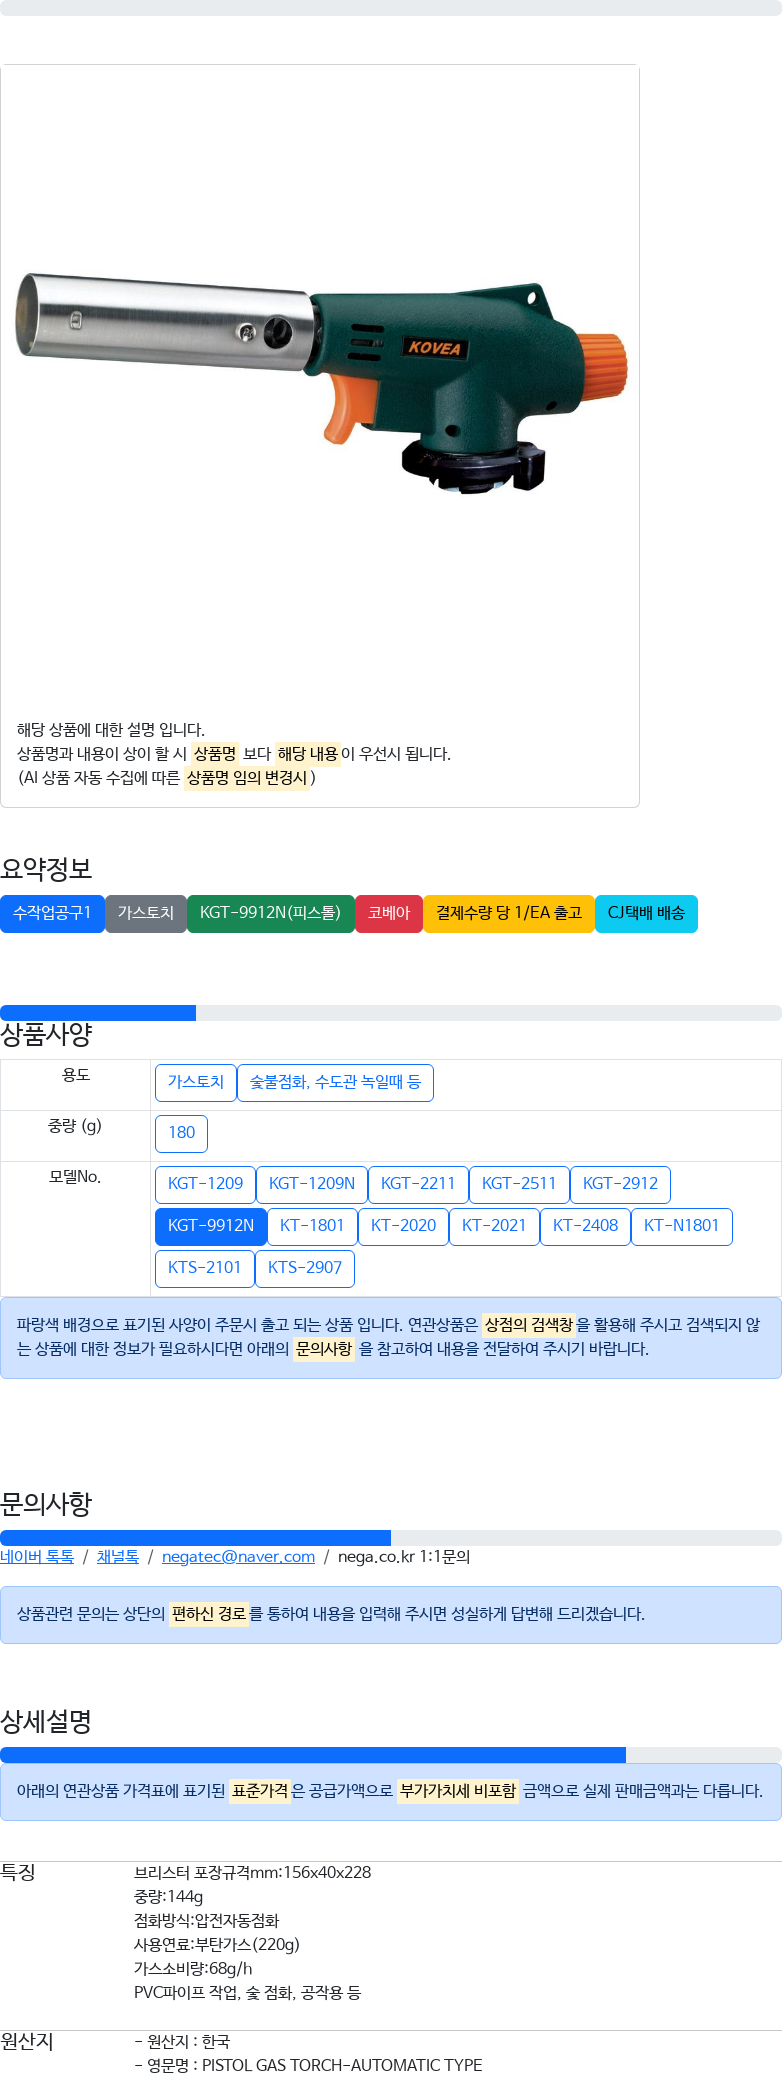Click the 상세설명 heading
The image size is (782, 2079).
(46, 1721)
